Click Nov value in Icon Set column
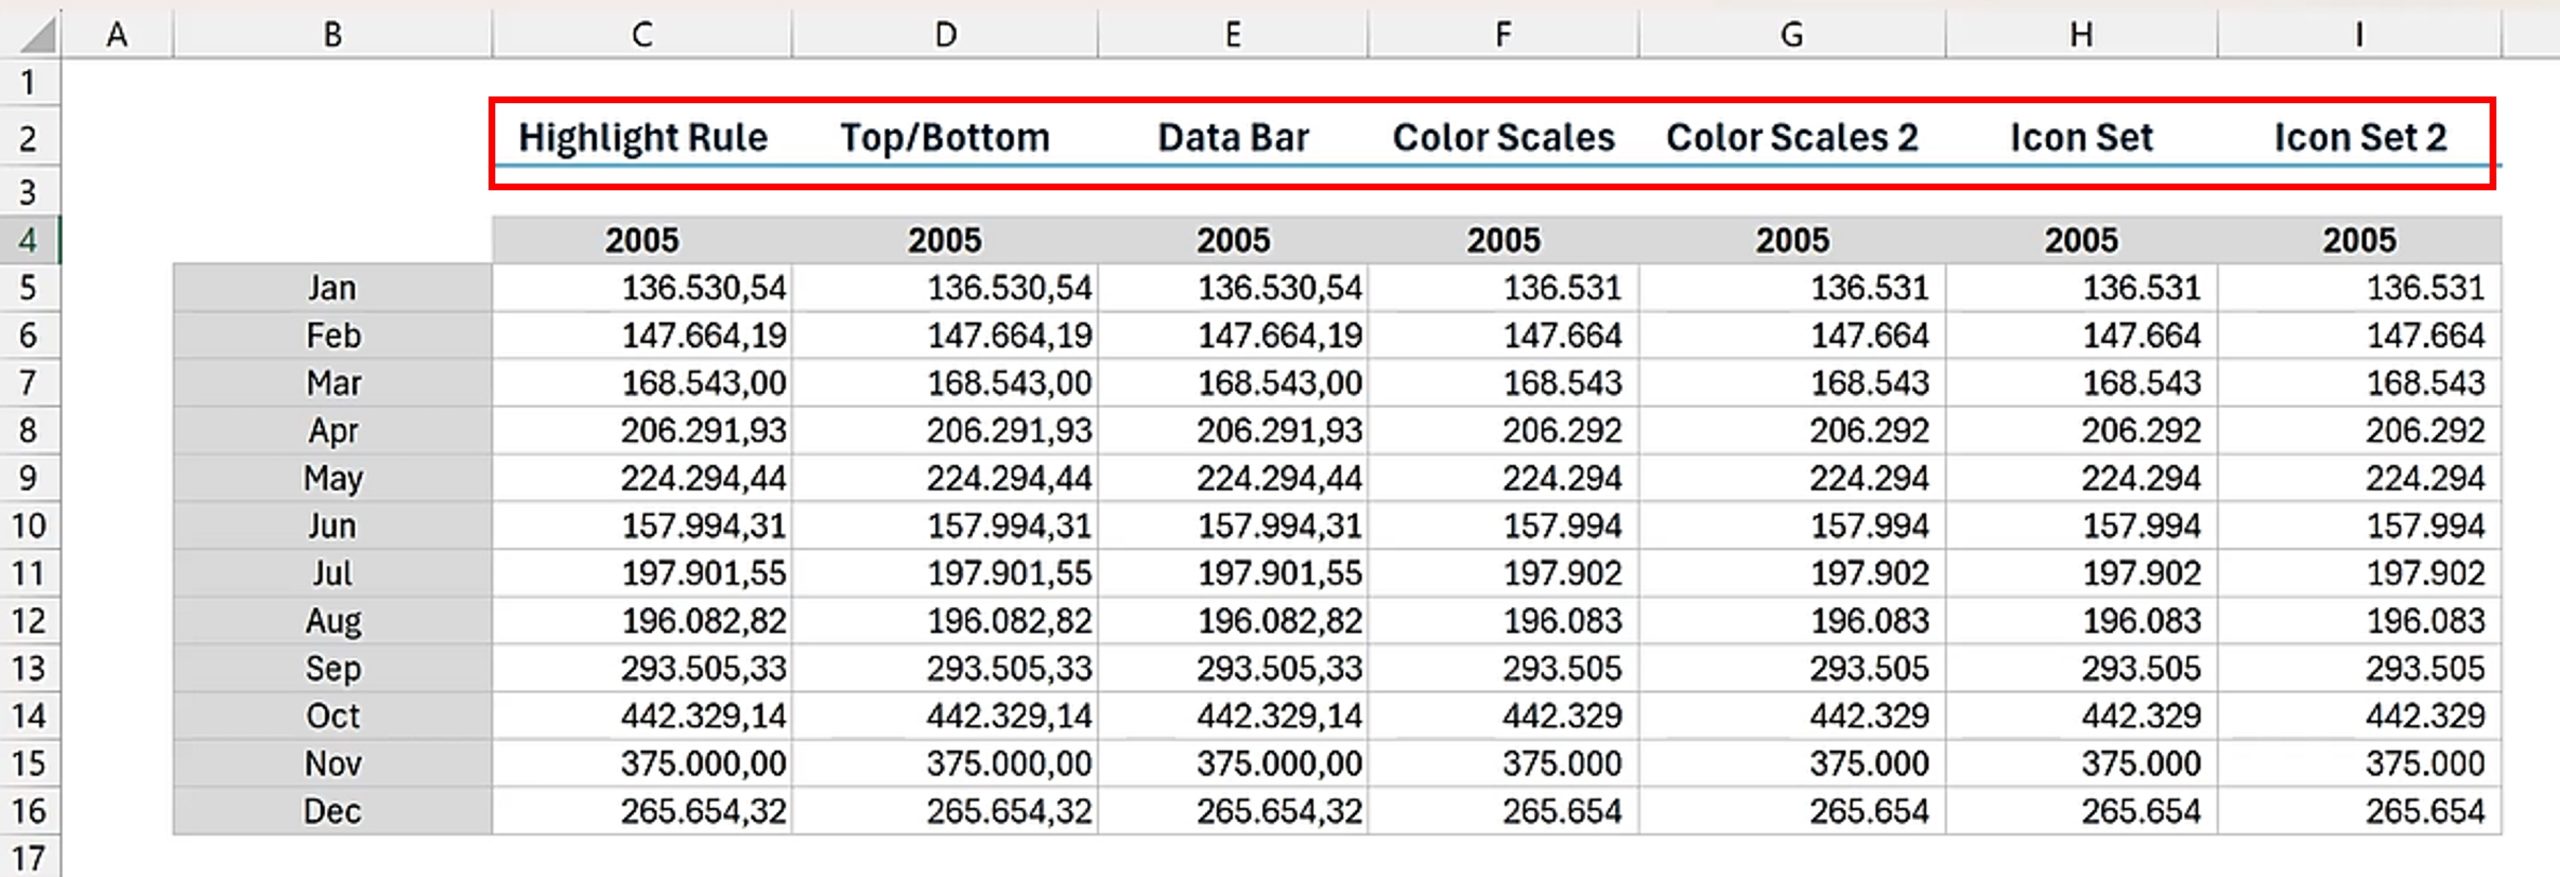The width and height of the screenshot is (2560, 877). pyautogui.click(x=2140, y=764)
